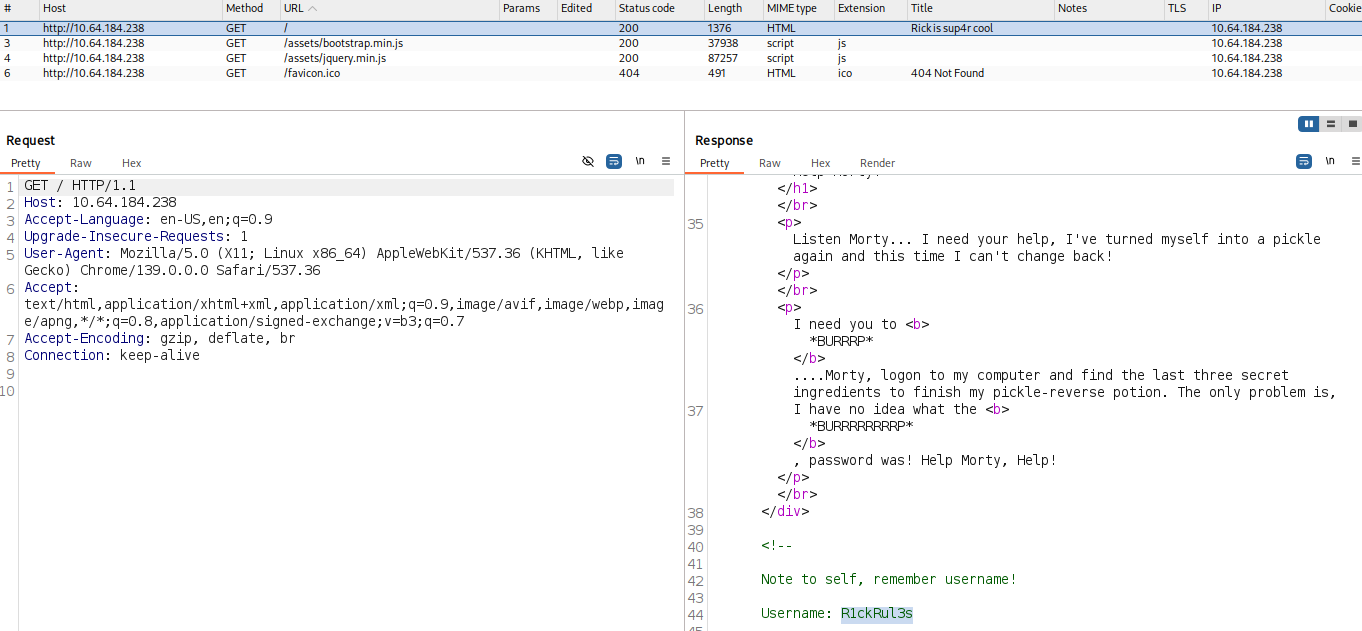Toggle word wrap in Request panel
1362x631 pixels.
coord(614,161)
